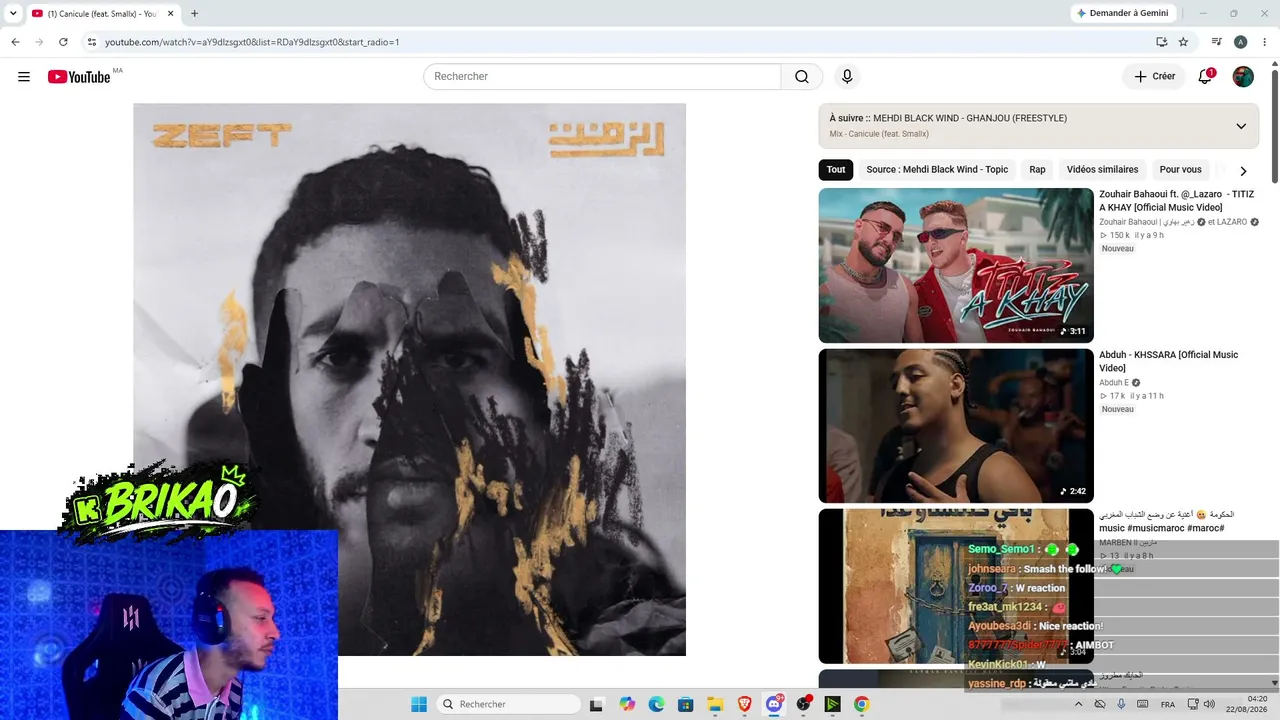1280x720 pixels.
Task: Open the Chrome three-dot menu
Action: click(1264, 42)
